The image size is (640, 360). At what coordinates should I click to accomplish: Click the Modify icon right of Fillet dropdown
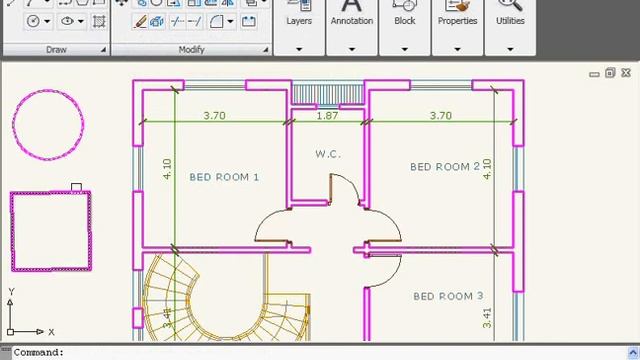(x=249, y=21)
